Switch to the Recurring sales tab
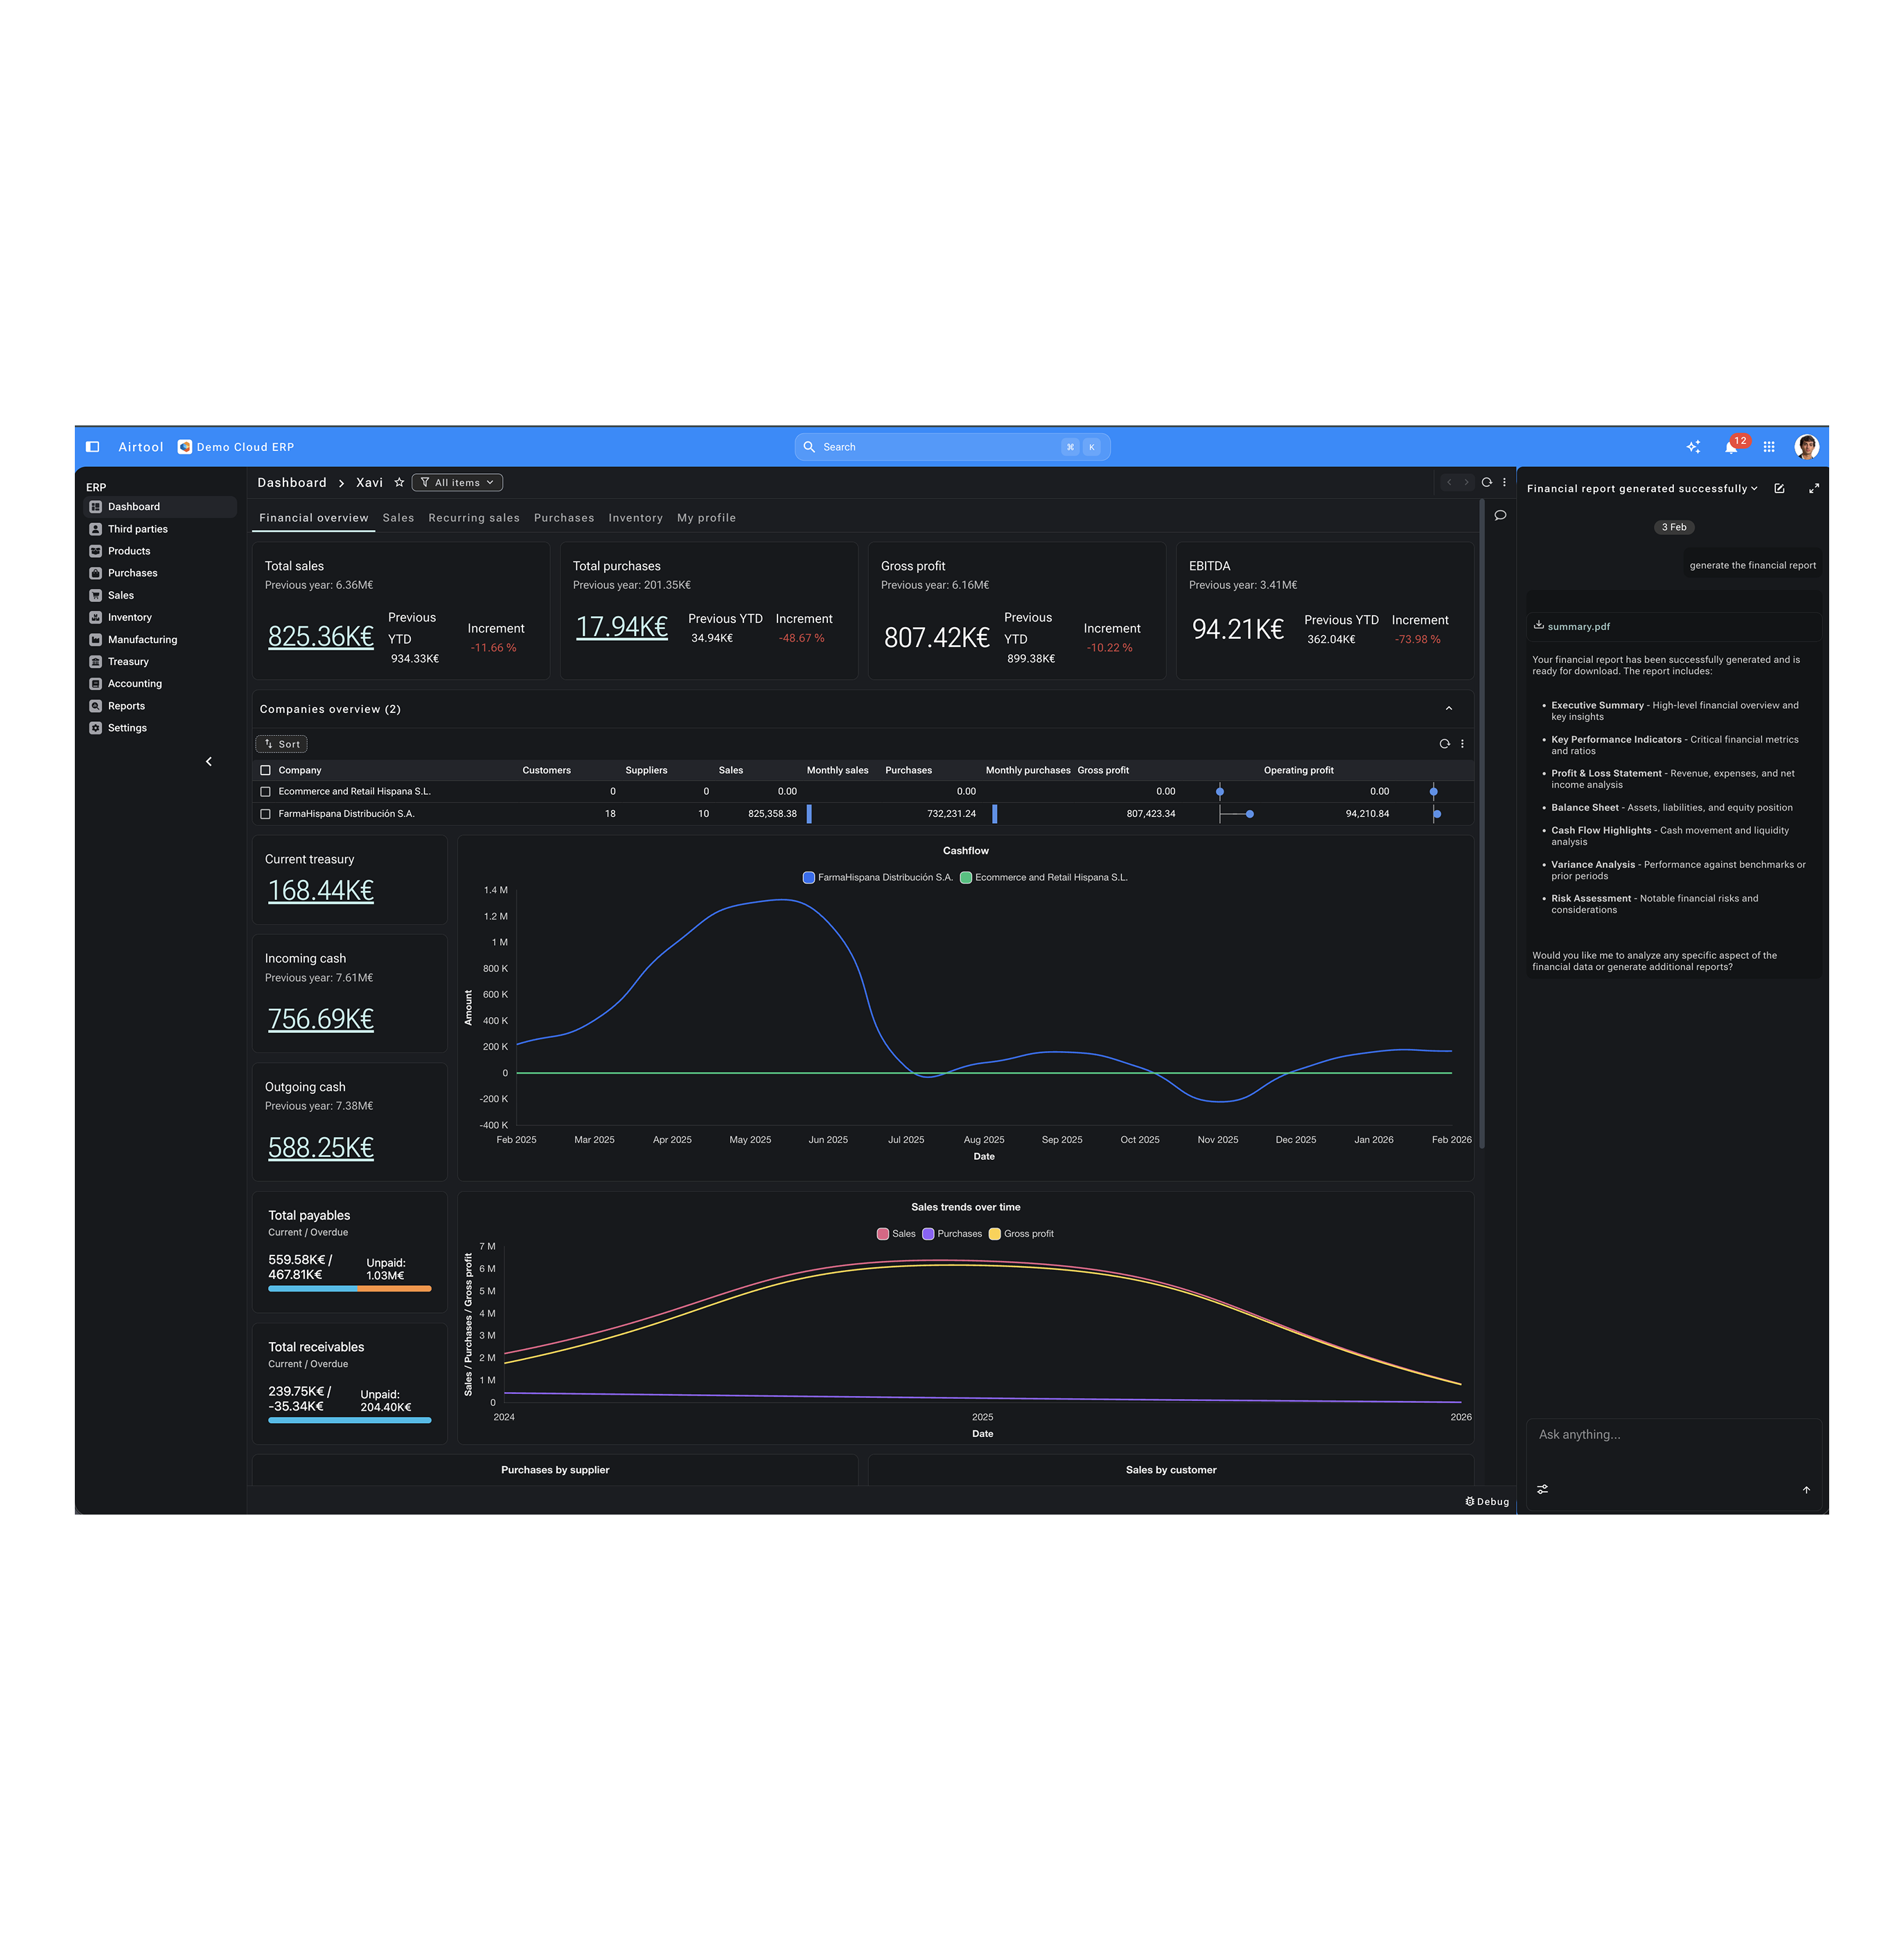 pyautogui.click(x=474, y=518)
